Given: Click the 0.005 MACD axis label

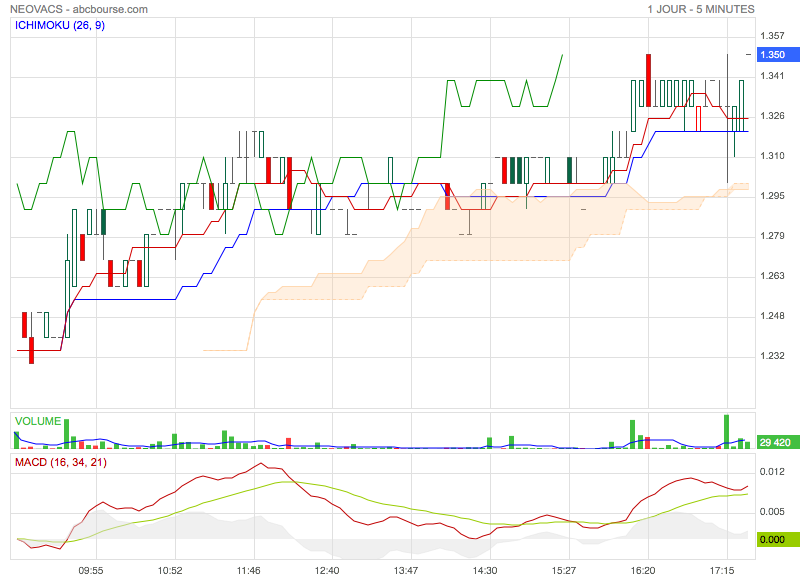Looking at the screenshot, I should (772, 512).
